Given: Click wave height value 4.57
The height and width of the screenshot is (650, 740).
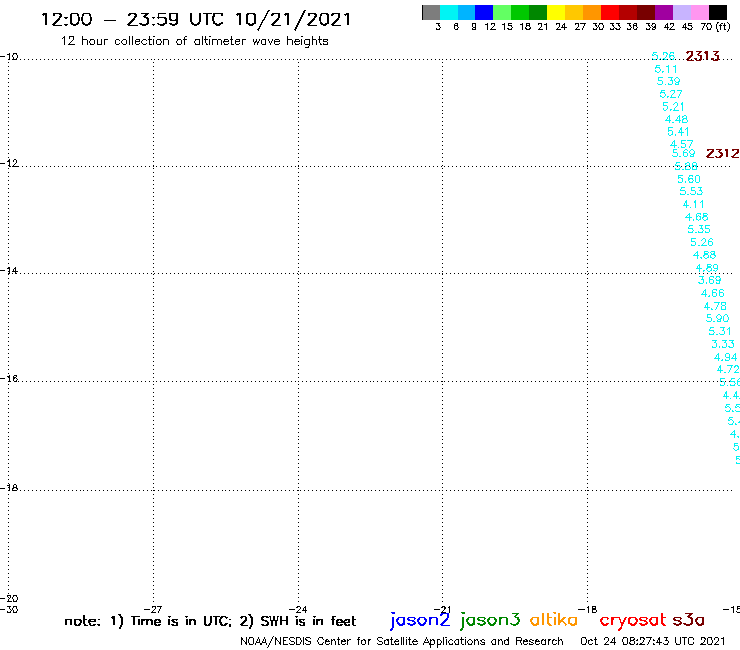Looking at the screenshot, I should (x=681, y=144).
